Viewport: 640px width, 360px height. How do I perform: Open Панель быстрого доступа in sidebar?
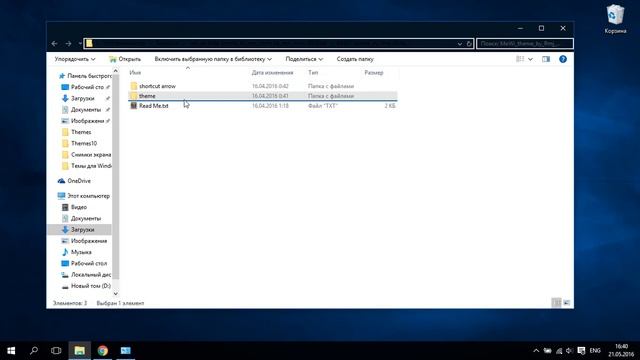tap(85, 76)
